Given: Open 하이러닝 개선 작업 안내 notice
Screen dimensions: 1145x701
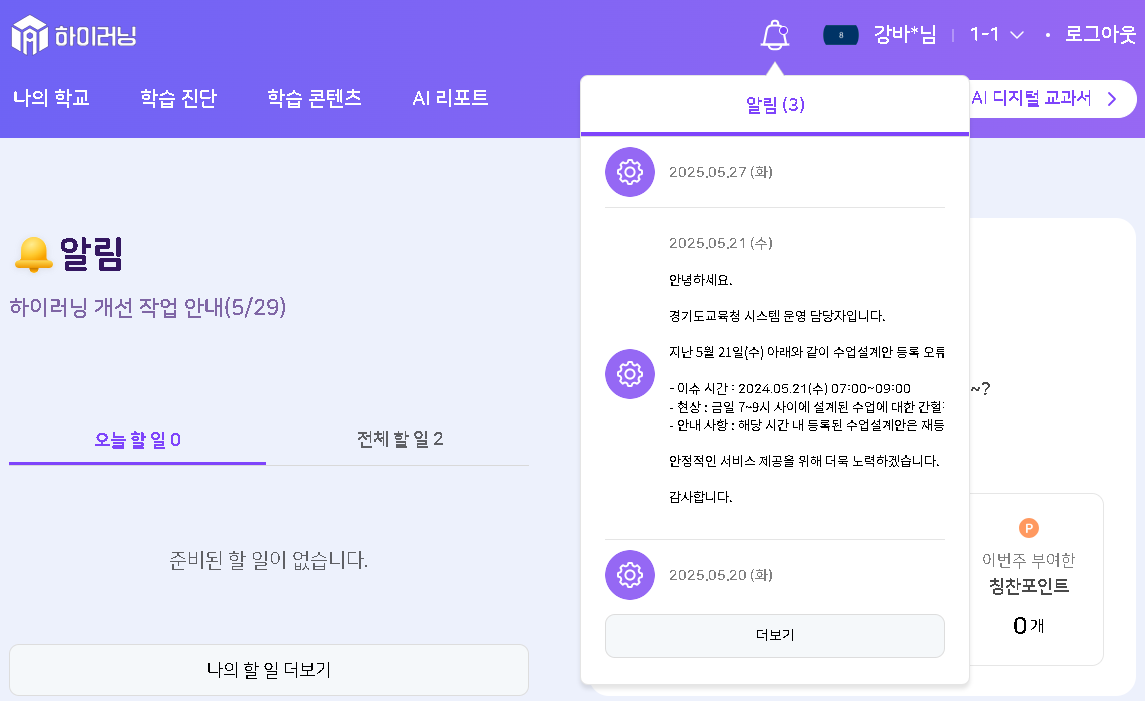Looking at the screenshot, I should pos(148,307).
